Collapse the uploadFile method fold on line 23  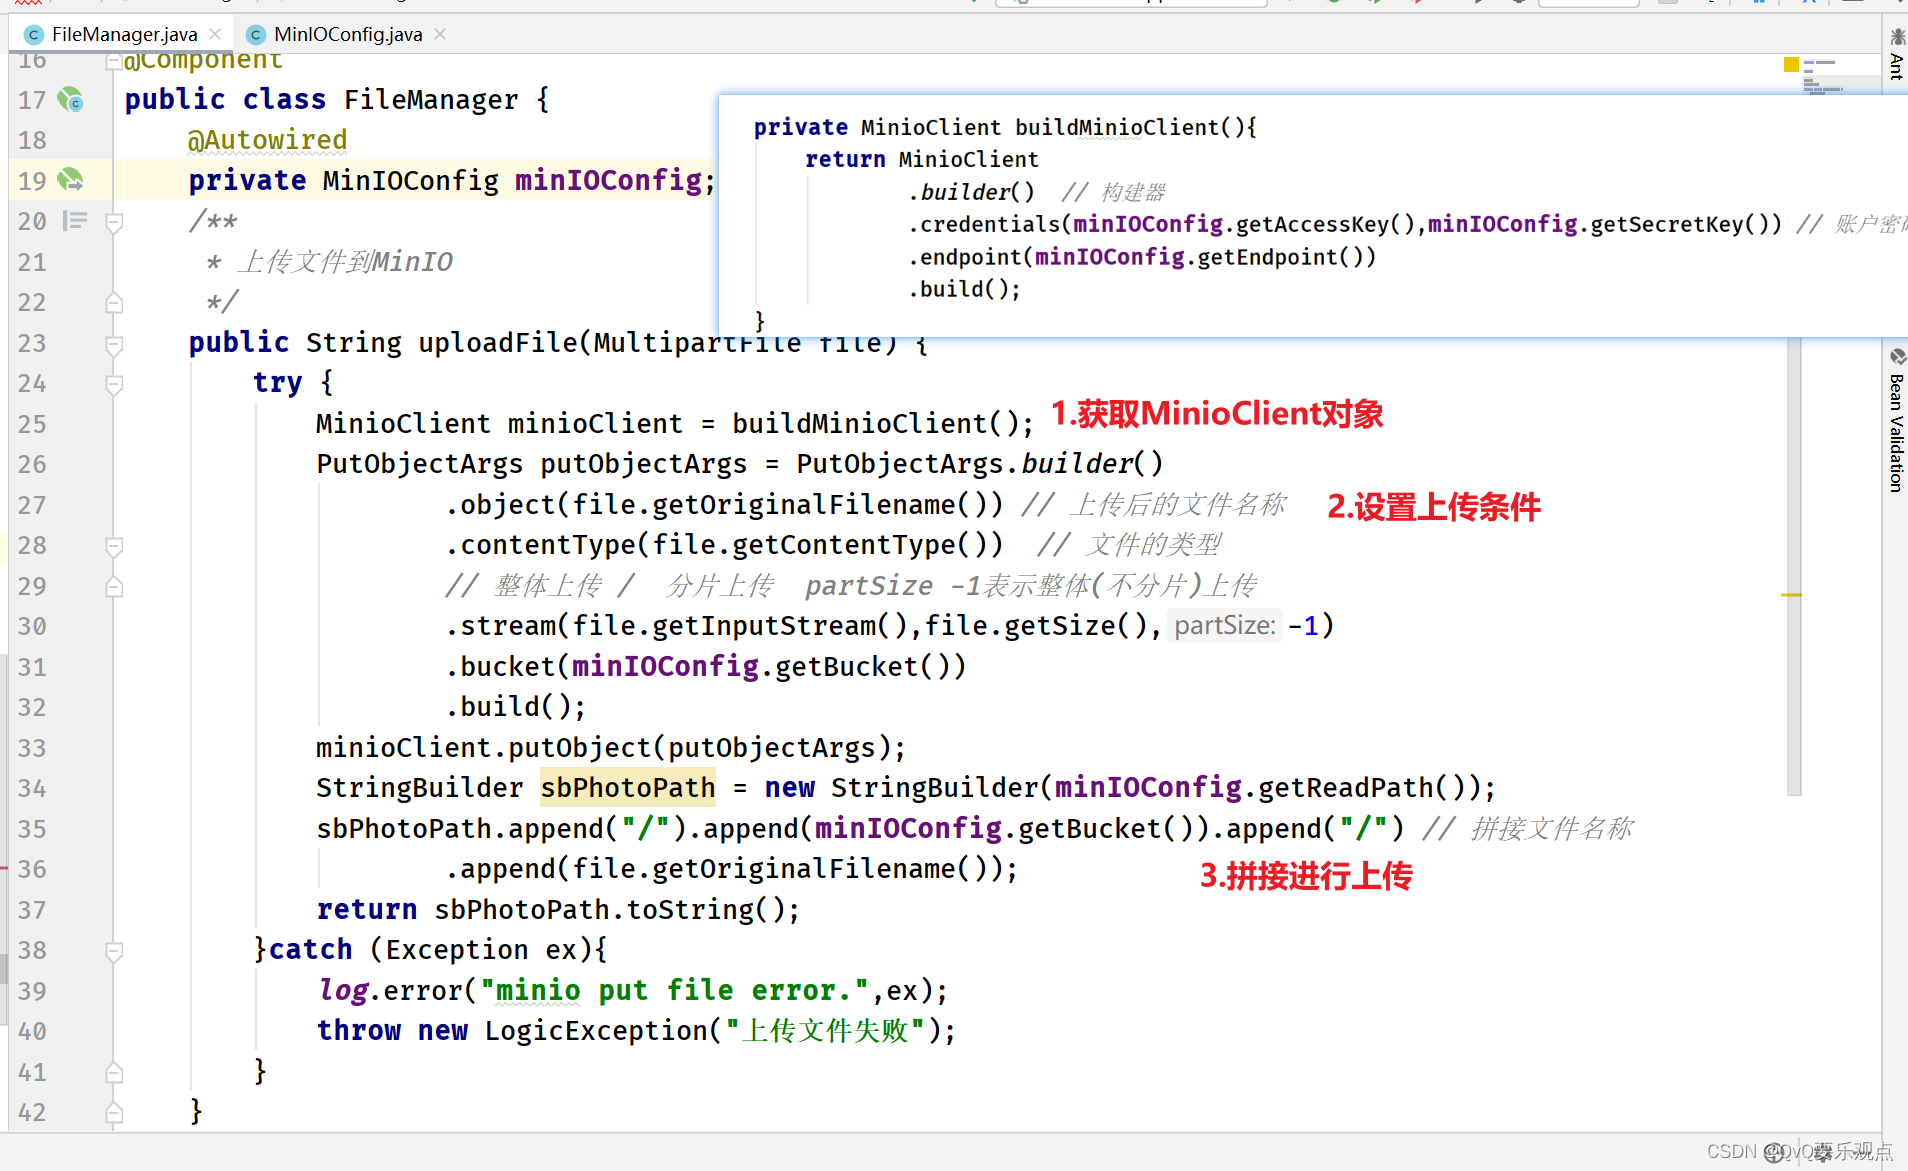114,344
